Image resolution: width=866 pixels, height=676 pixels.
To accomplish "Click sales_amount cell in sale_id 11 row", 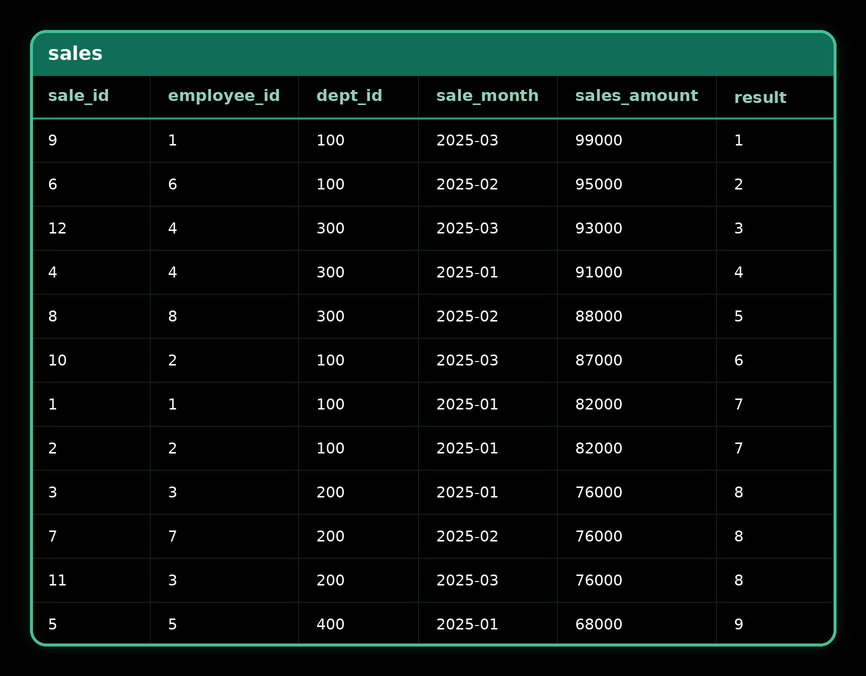I will click(599, 580).
